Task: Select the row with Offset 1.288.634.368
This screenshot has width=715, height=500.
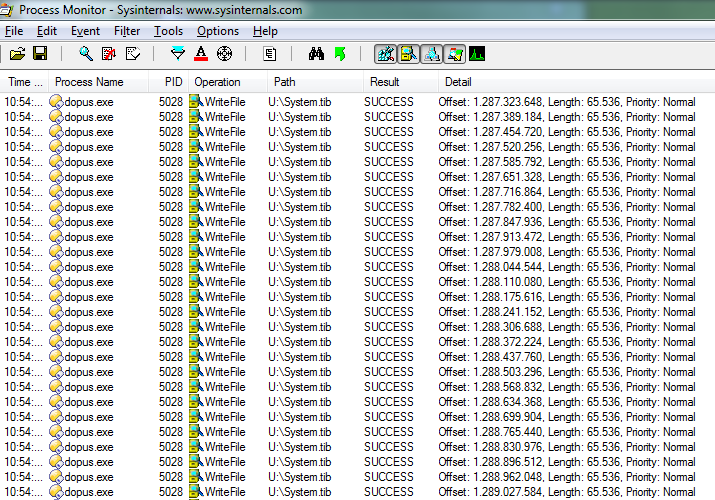Action: [358, 402]
